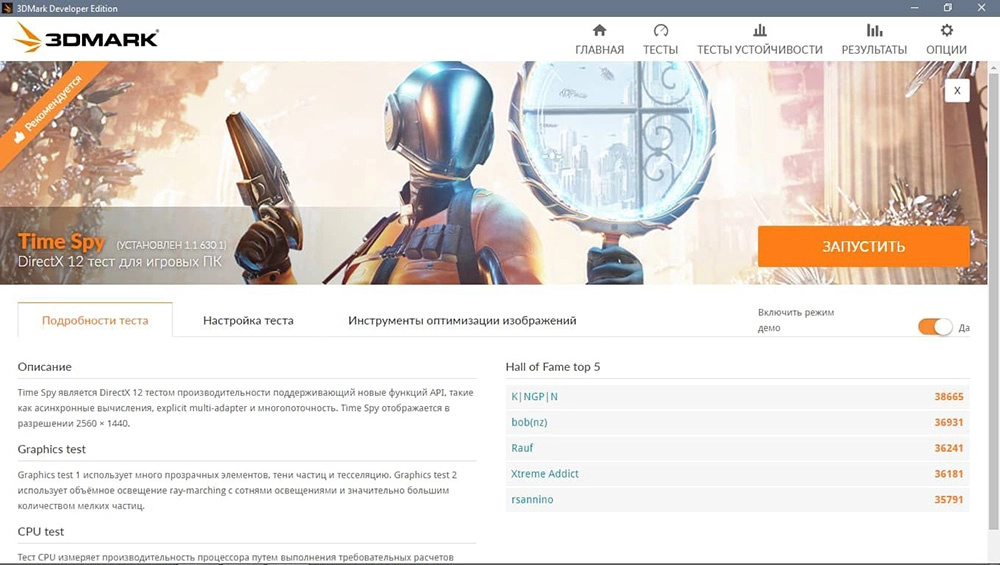Image resolution: width=1000 pixels, height=565 pixels.
Task: Click Rauf's Hall of Fame result
Action: (x=522, y=448)
